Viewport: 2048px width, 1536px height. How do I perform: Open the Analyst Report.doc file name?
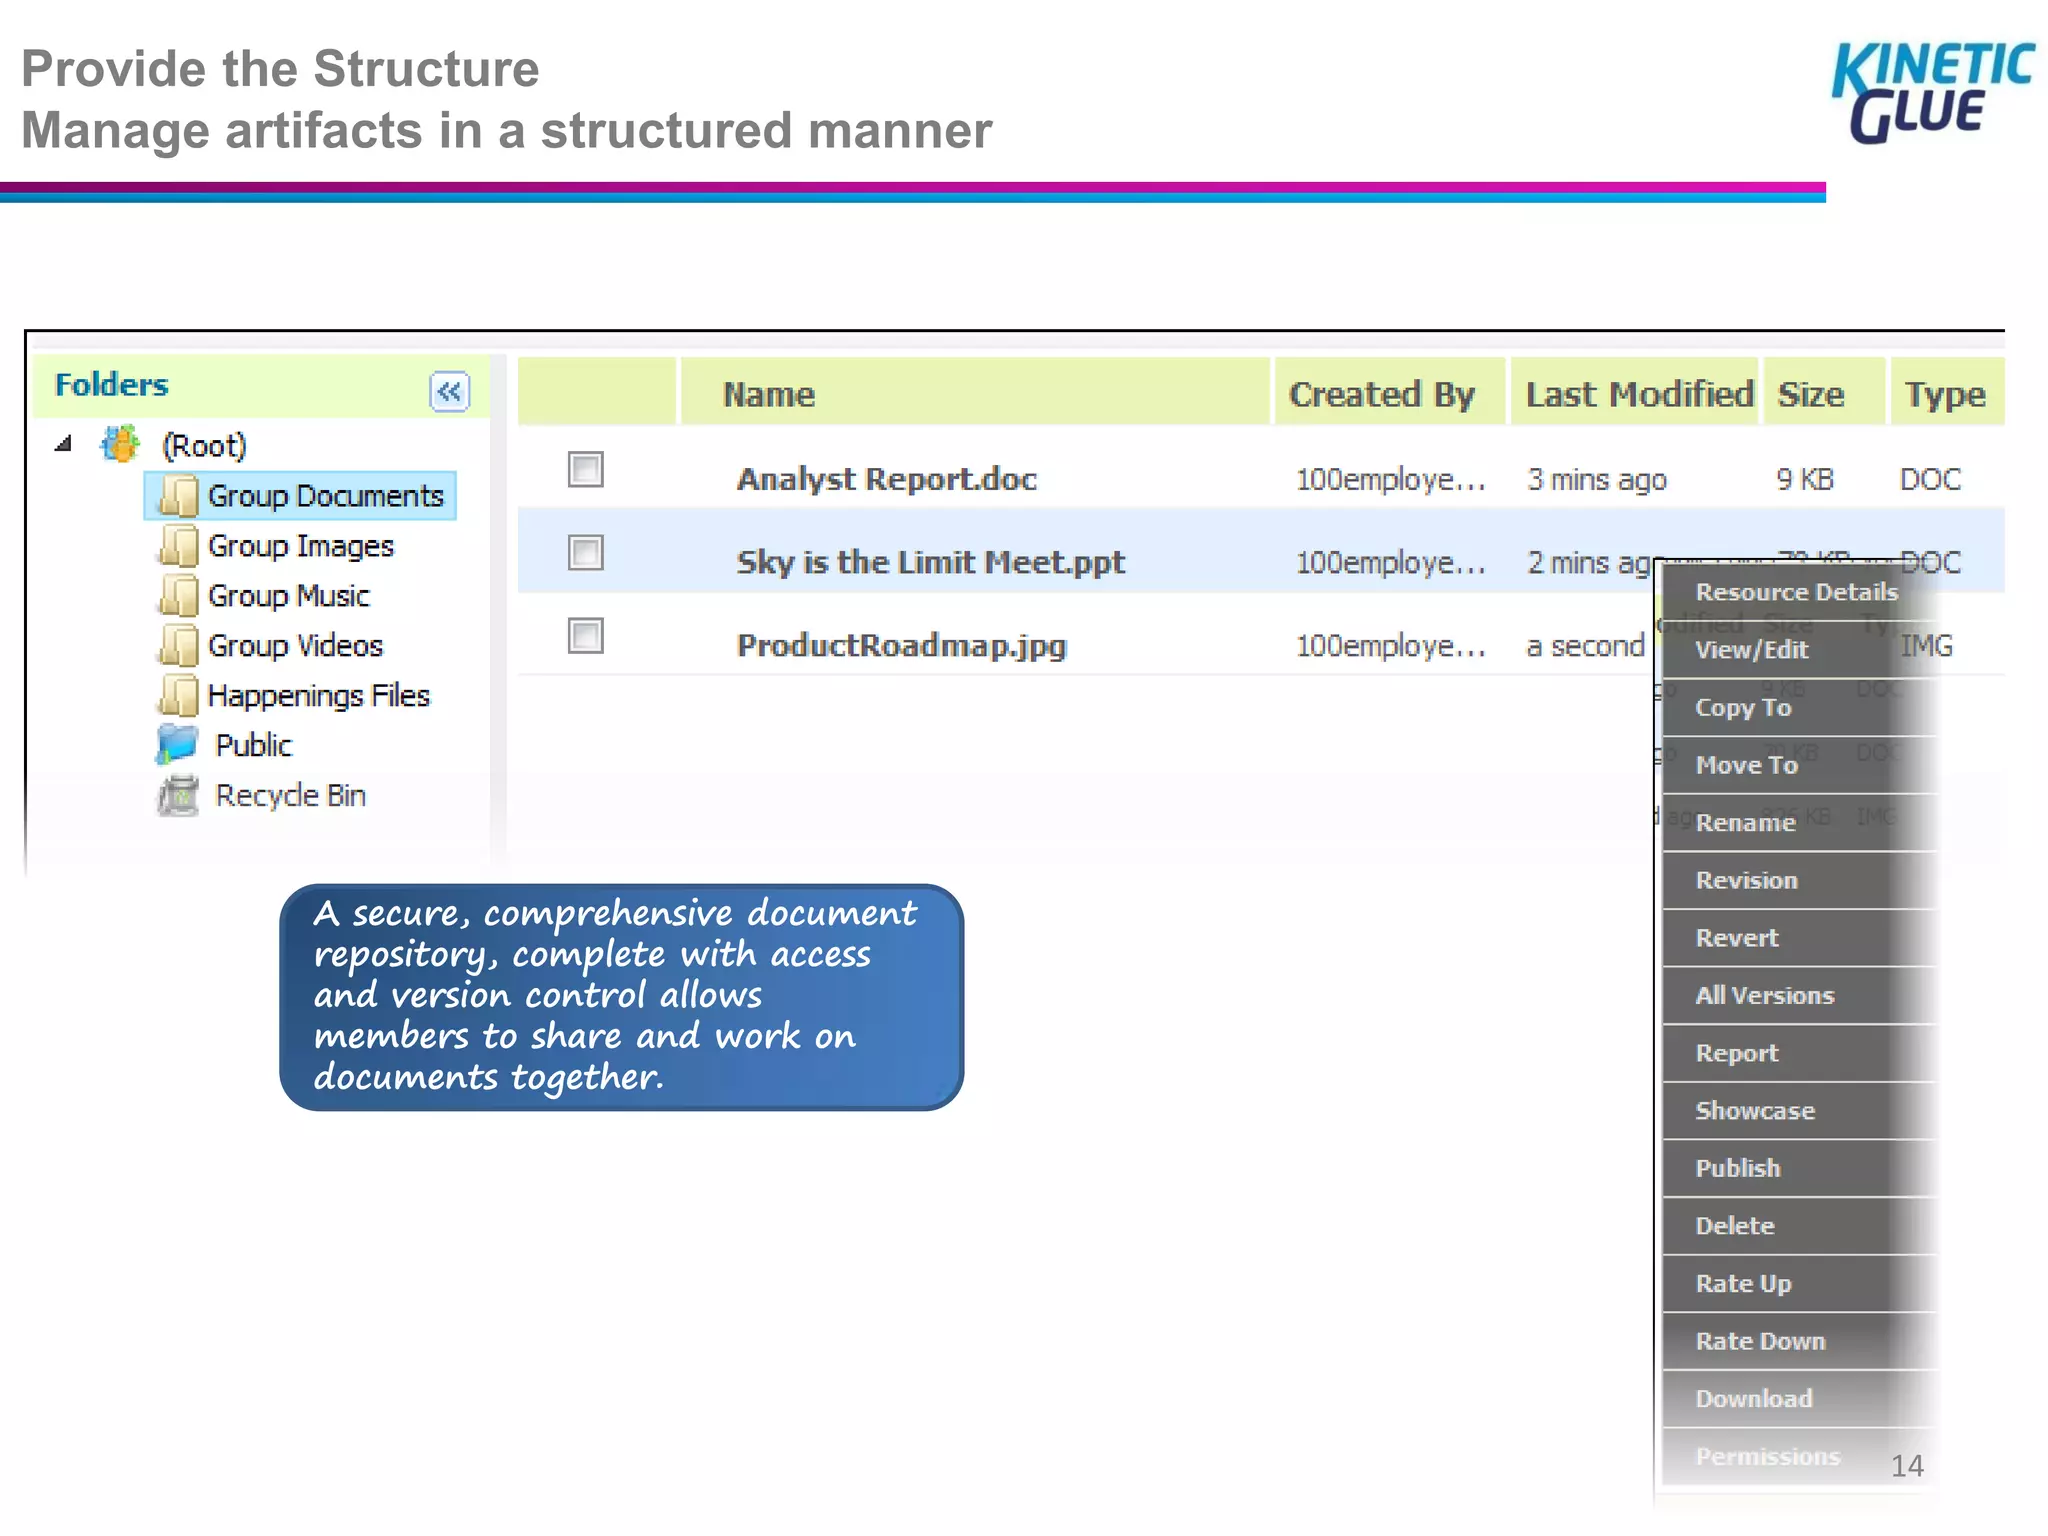coord(887,479)
